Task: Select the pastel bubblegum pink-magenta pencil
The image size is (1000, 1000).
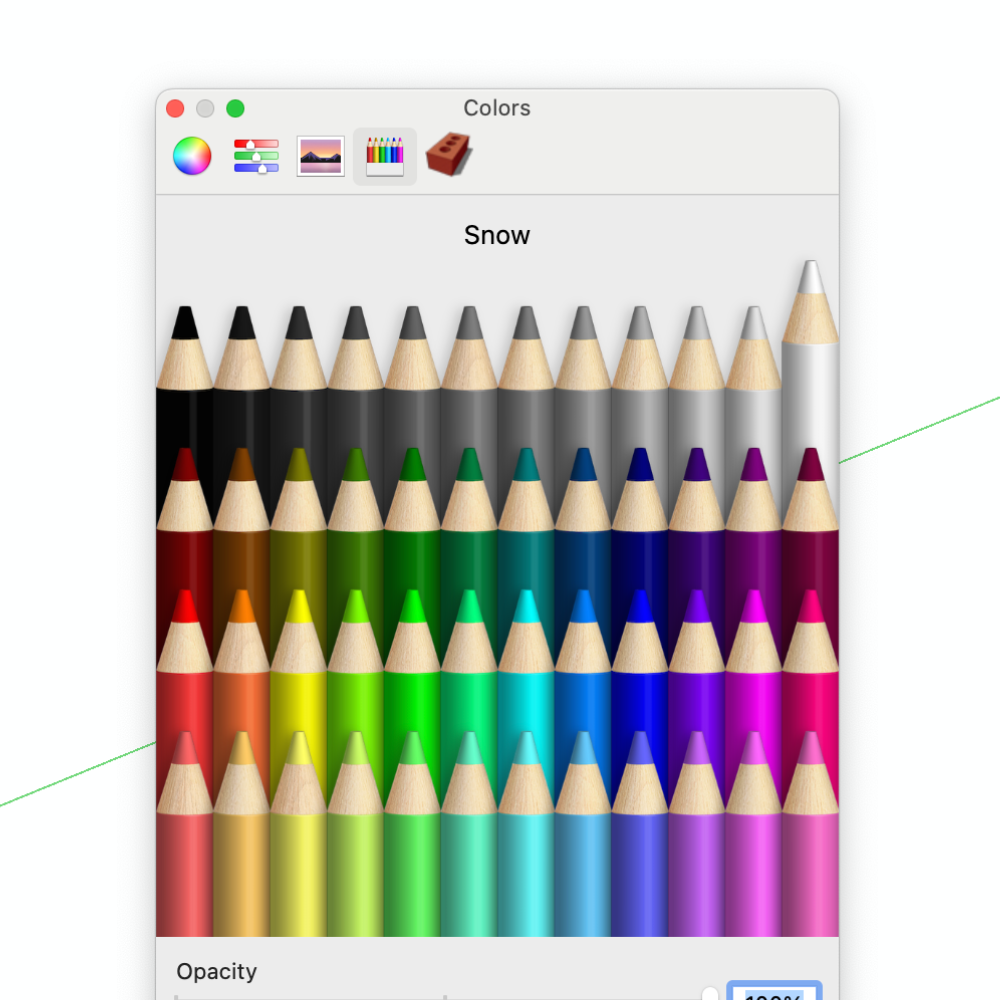Action: (x=753, y=833)
